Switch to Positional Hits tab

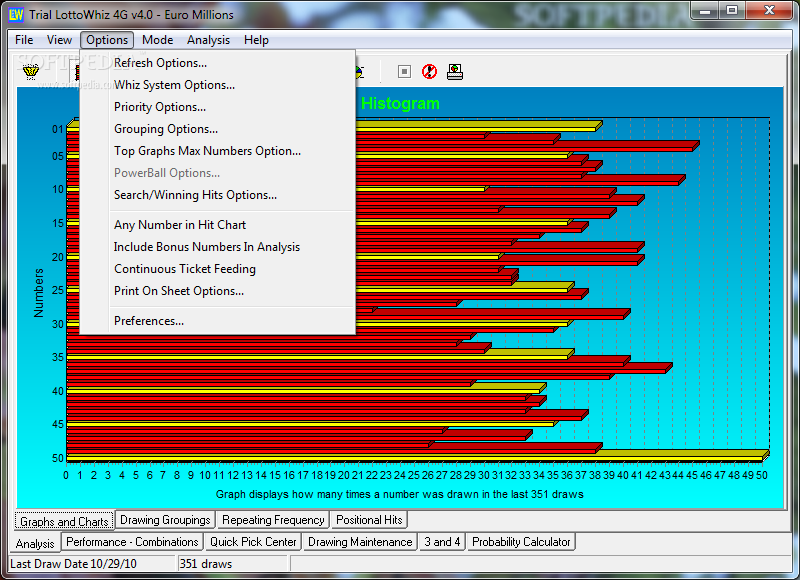coord(369,520)
